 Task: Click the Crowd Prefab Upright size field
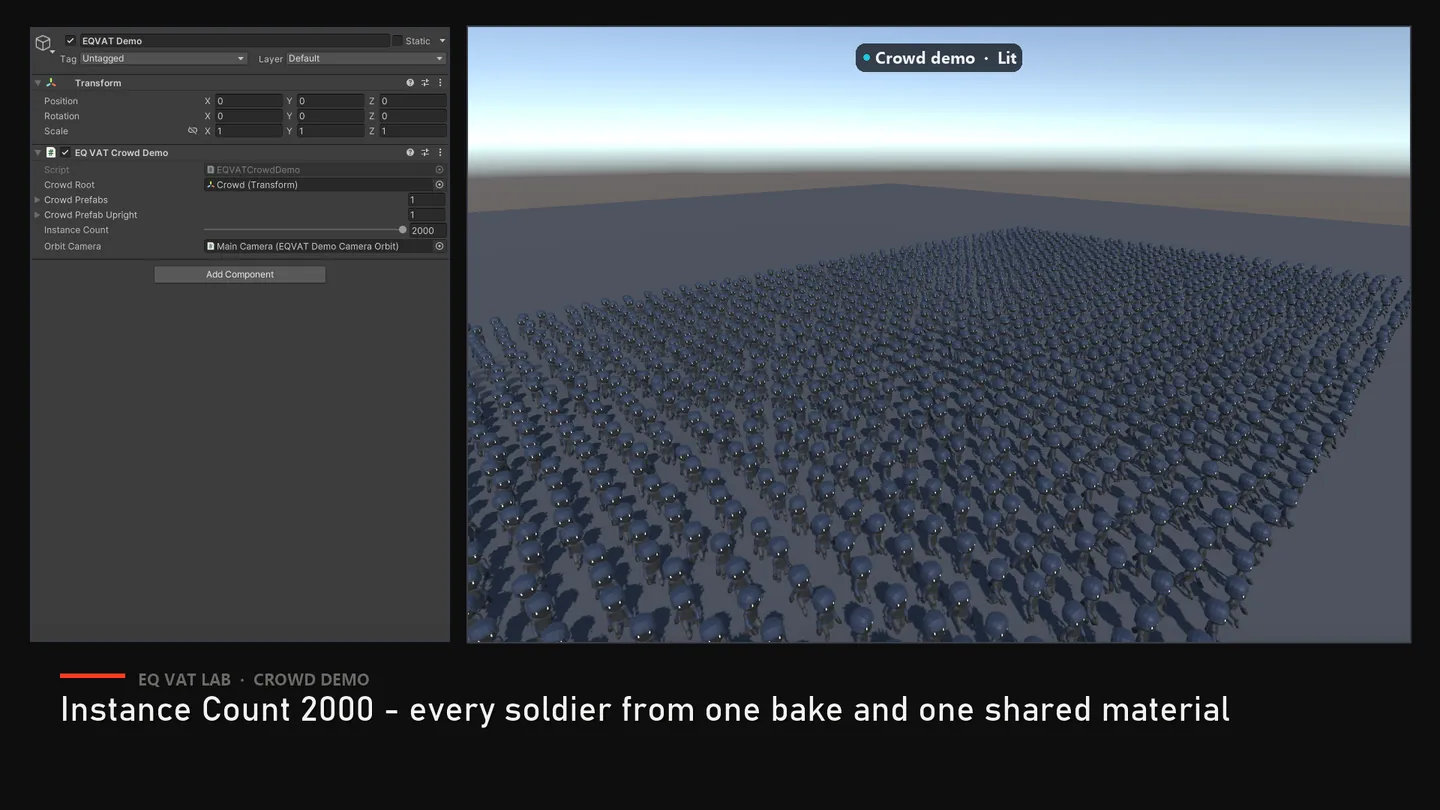click(x=427, y=215)
